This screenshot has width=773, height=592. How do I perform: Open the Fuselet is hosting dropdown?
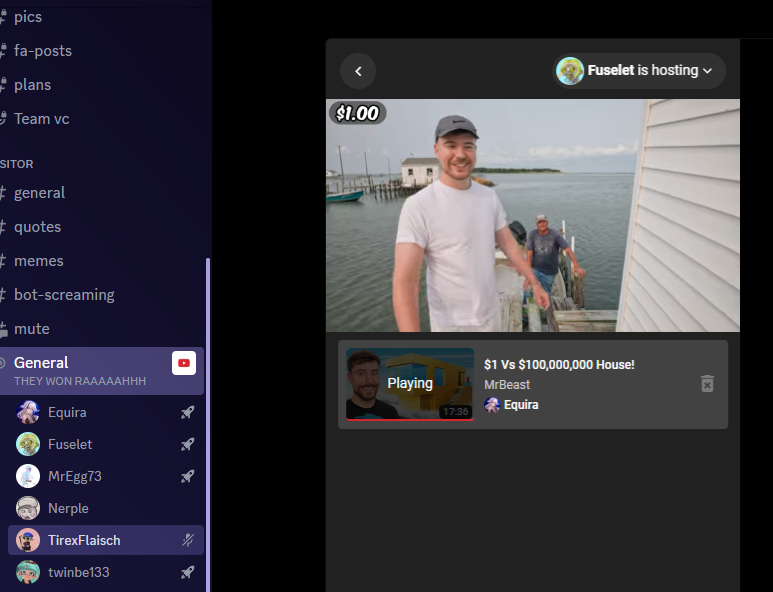tap(639, 71)
